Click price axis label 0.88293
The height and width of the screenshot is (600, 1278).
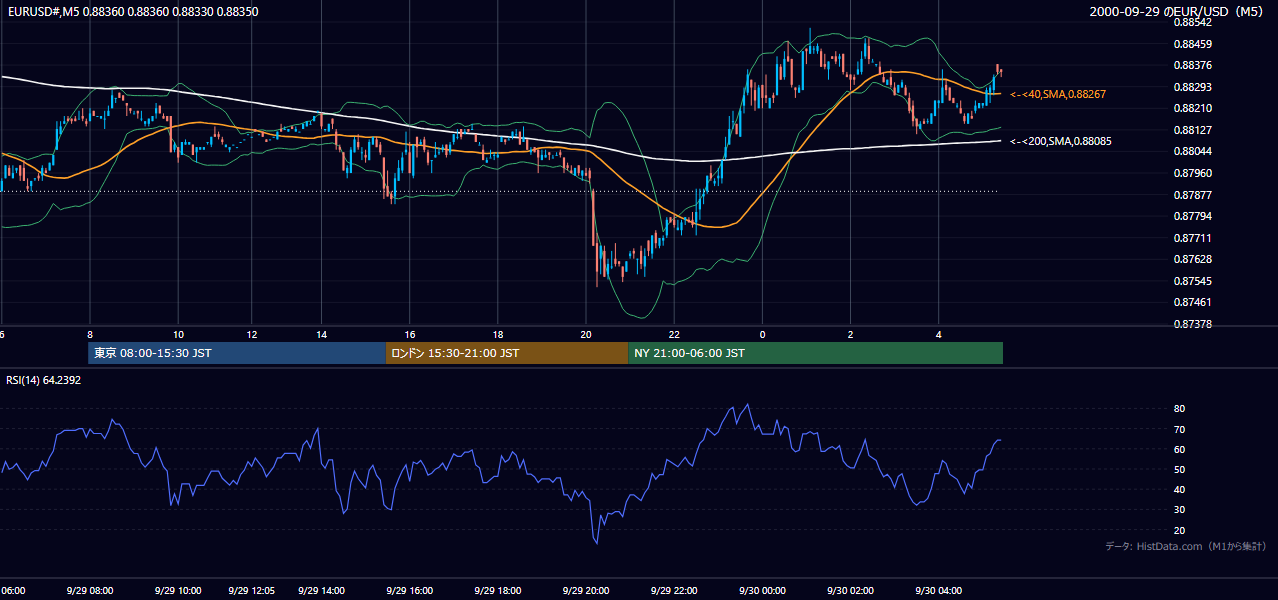(1193, 87)
